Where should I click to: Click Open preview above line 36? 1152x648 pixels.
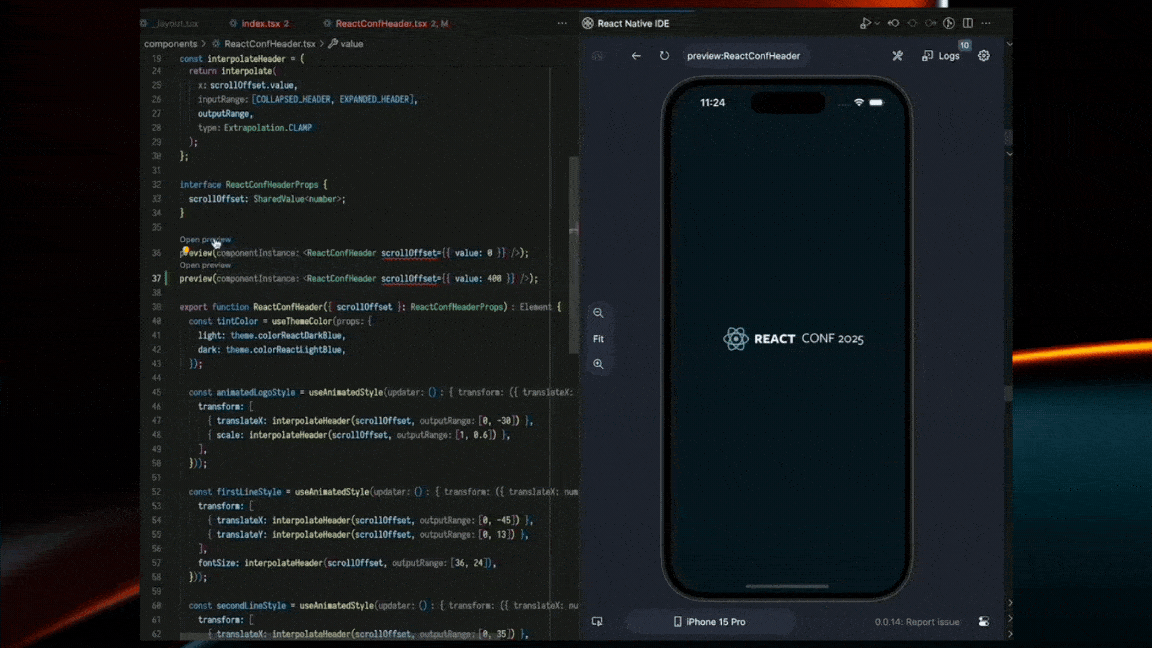point(205,240)
